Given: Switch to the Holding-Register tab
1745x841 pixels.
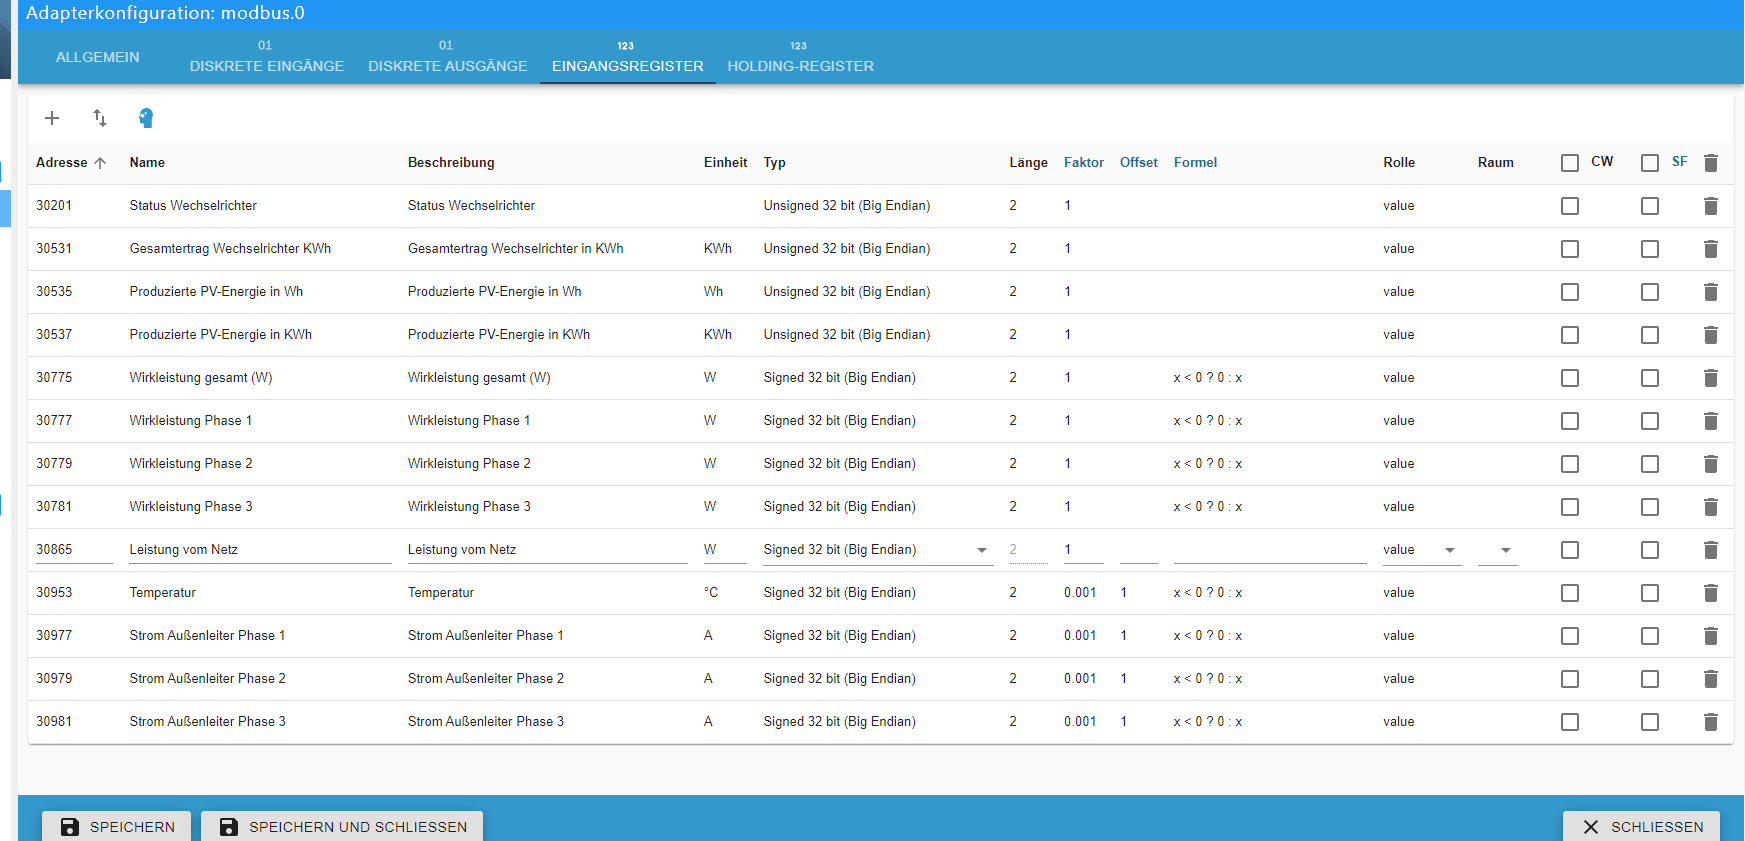Looking at the screenshot, I should (800, 58).
